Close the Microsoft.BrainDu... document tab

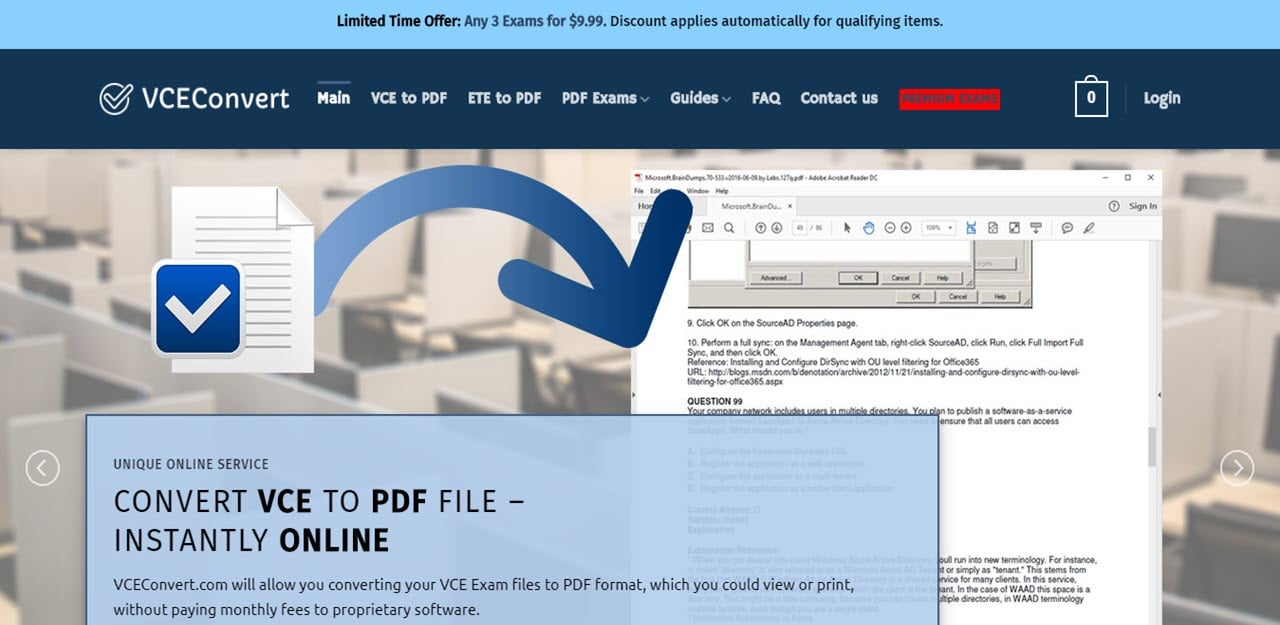(x=790, y=206)
